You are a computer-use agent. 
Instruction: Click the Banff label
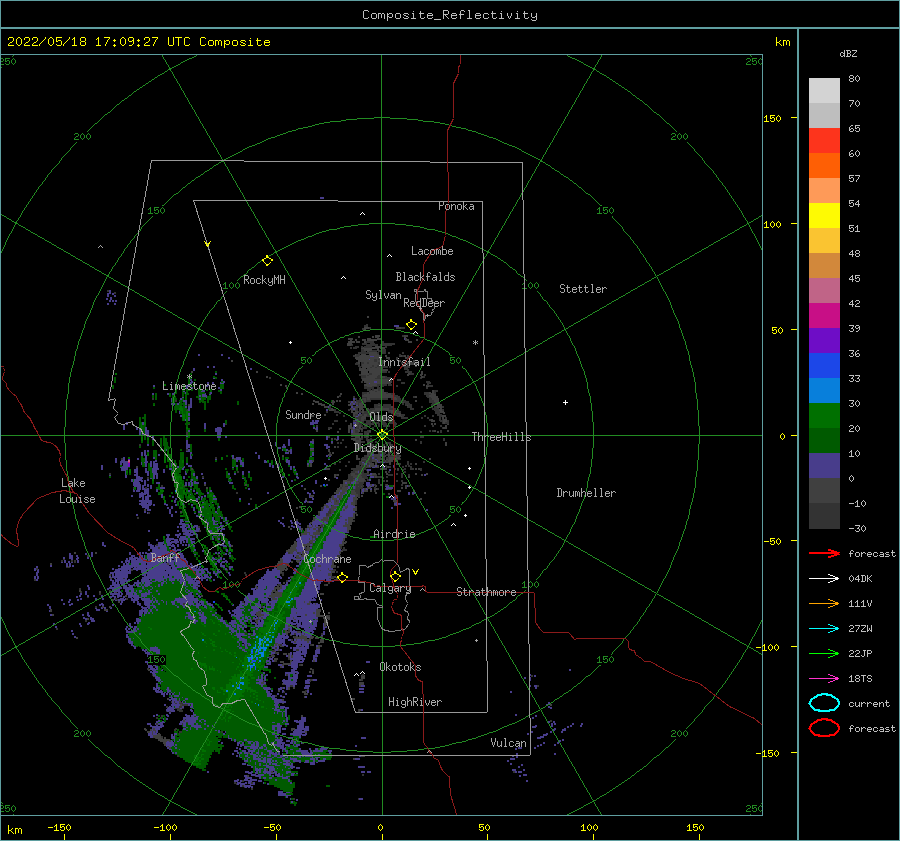tap(165, 558)
